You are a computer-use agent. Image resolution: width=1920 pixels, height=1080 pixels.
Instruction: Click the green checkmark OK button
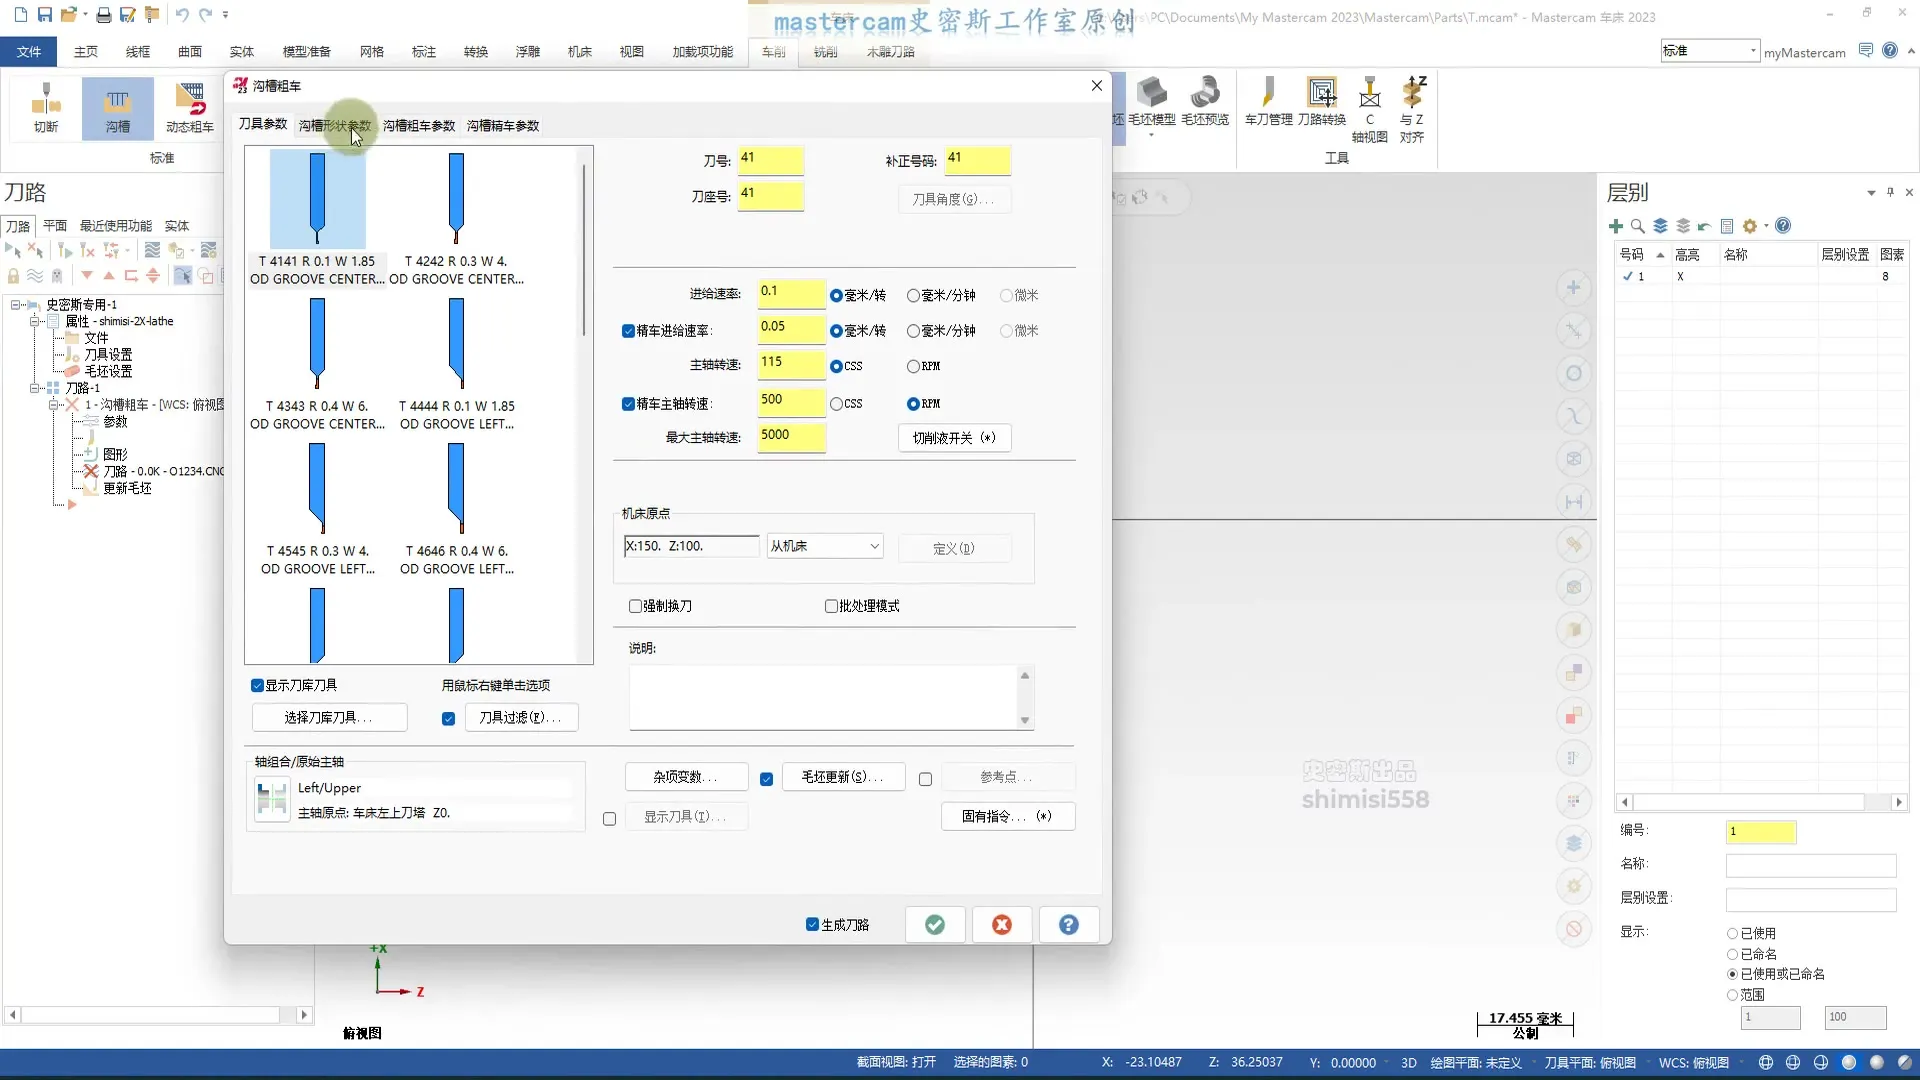(935, 925)
